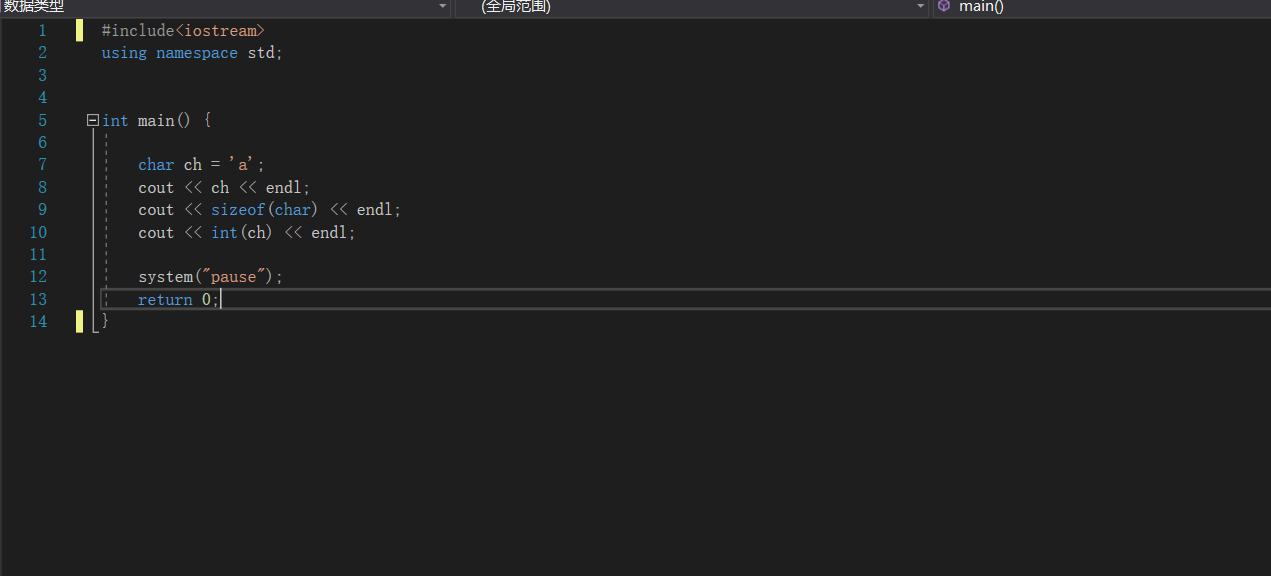Click the purple cube icon beside main()

point(943,6)
